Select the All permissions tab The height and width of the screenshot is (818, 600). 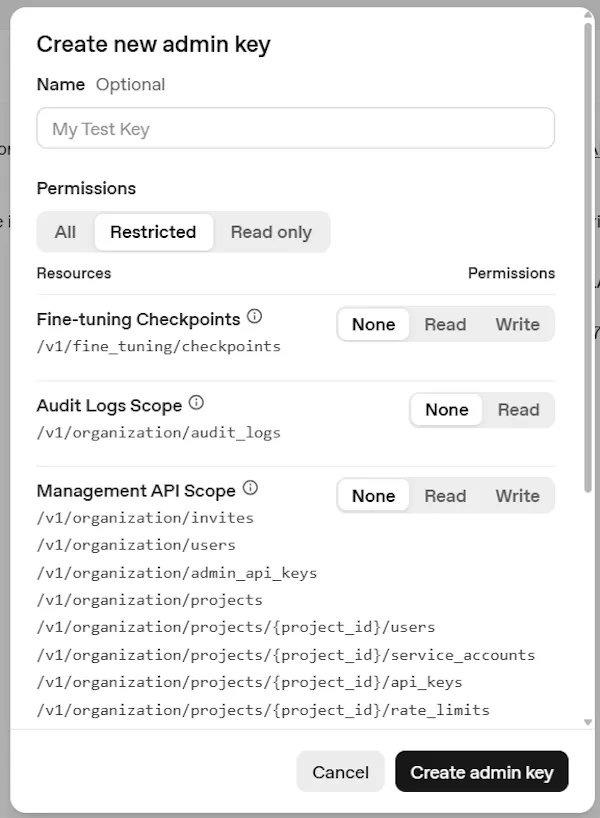[65, 232]
